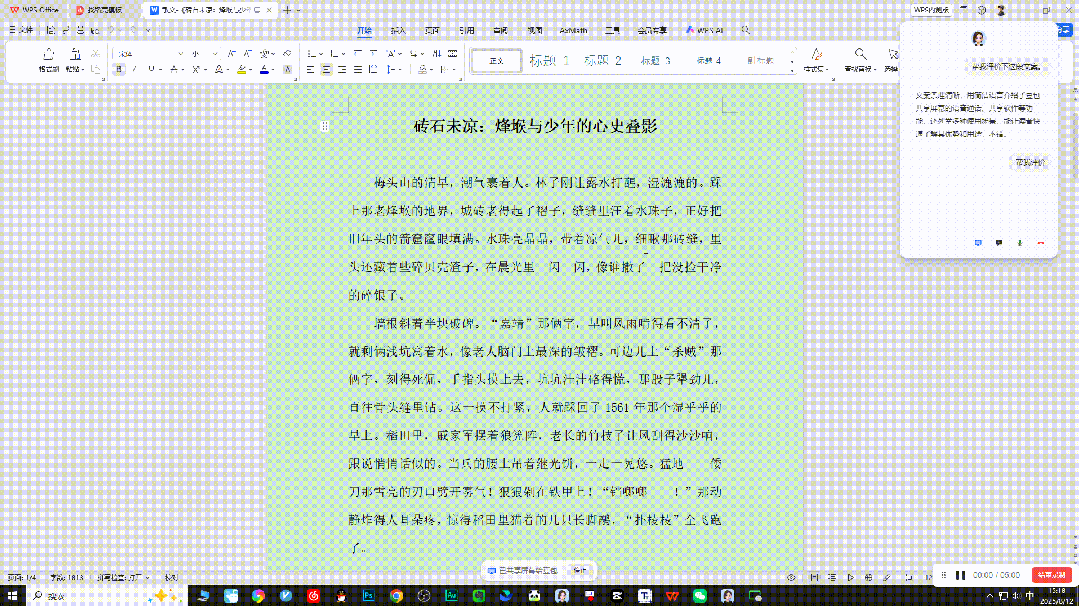Click the Decrease indent icon
Viewport: 1079px width, 606px height.
click(x=358, y=54)
